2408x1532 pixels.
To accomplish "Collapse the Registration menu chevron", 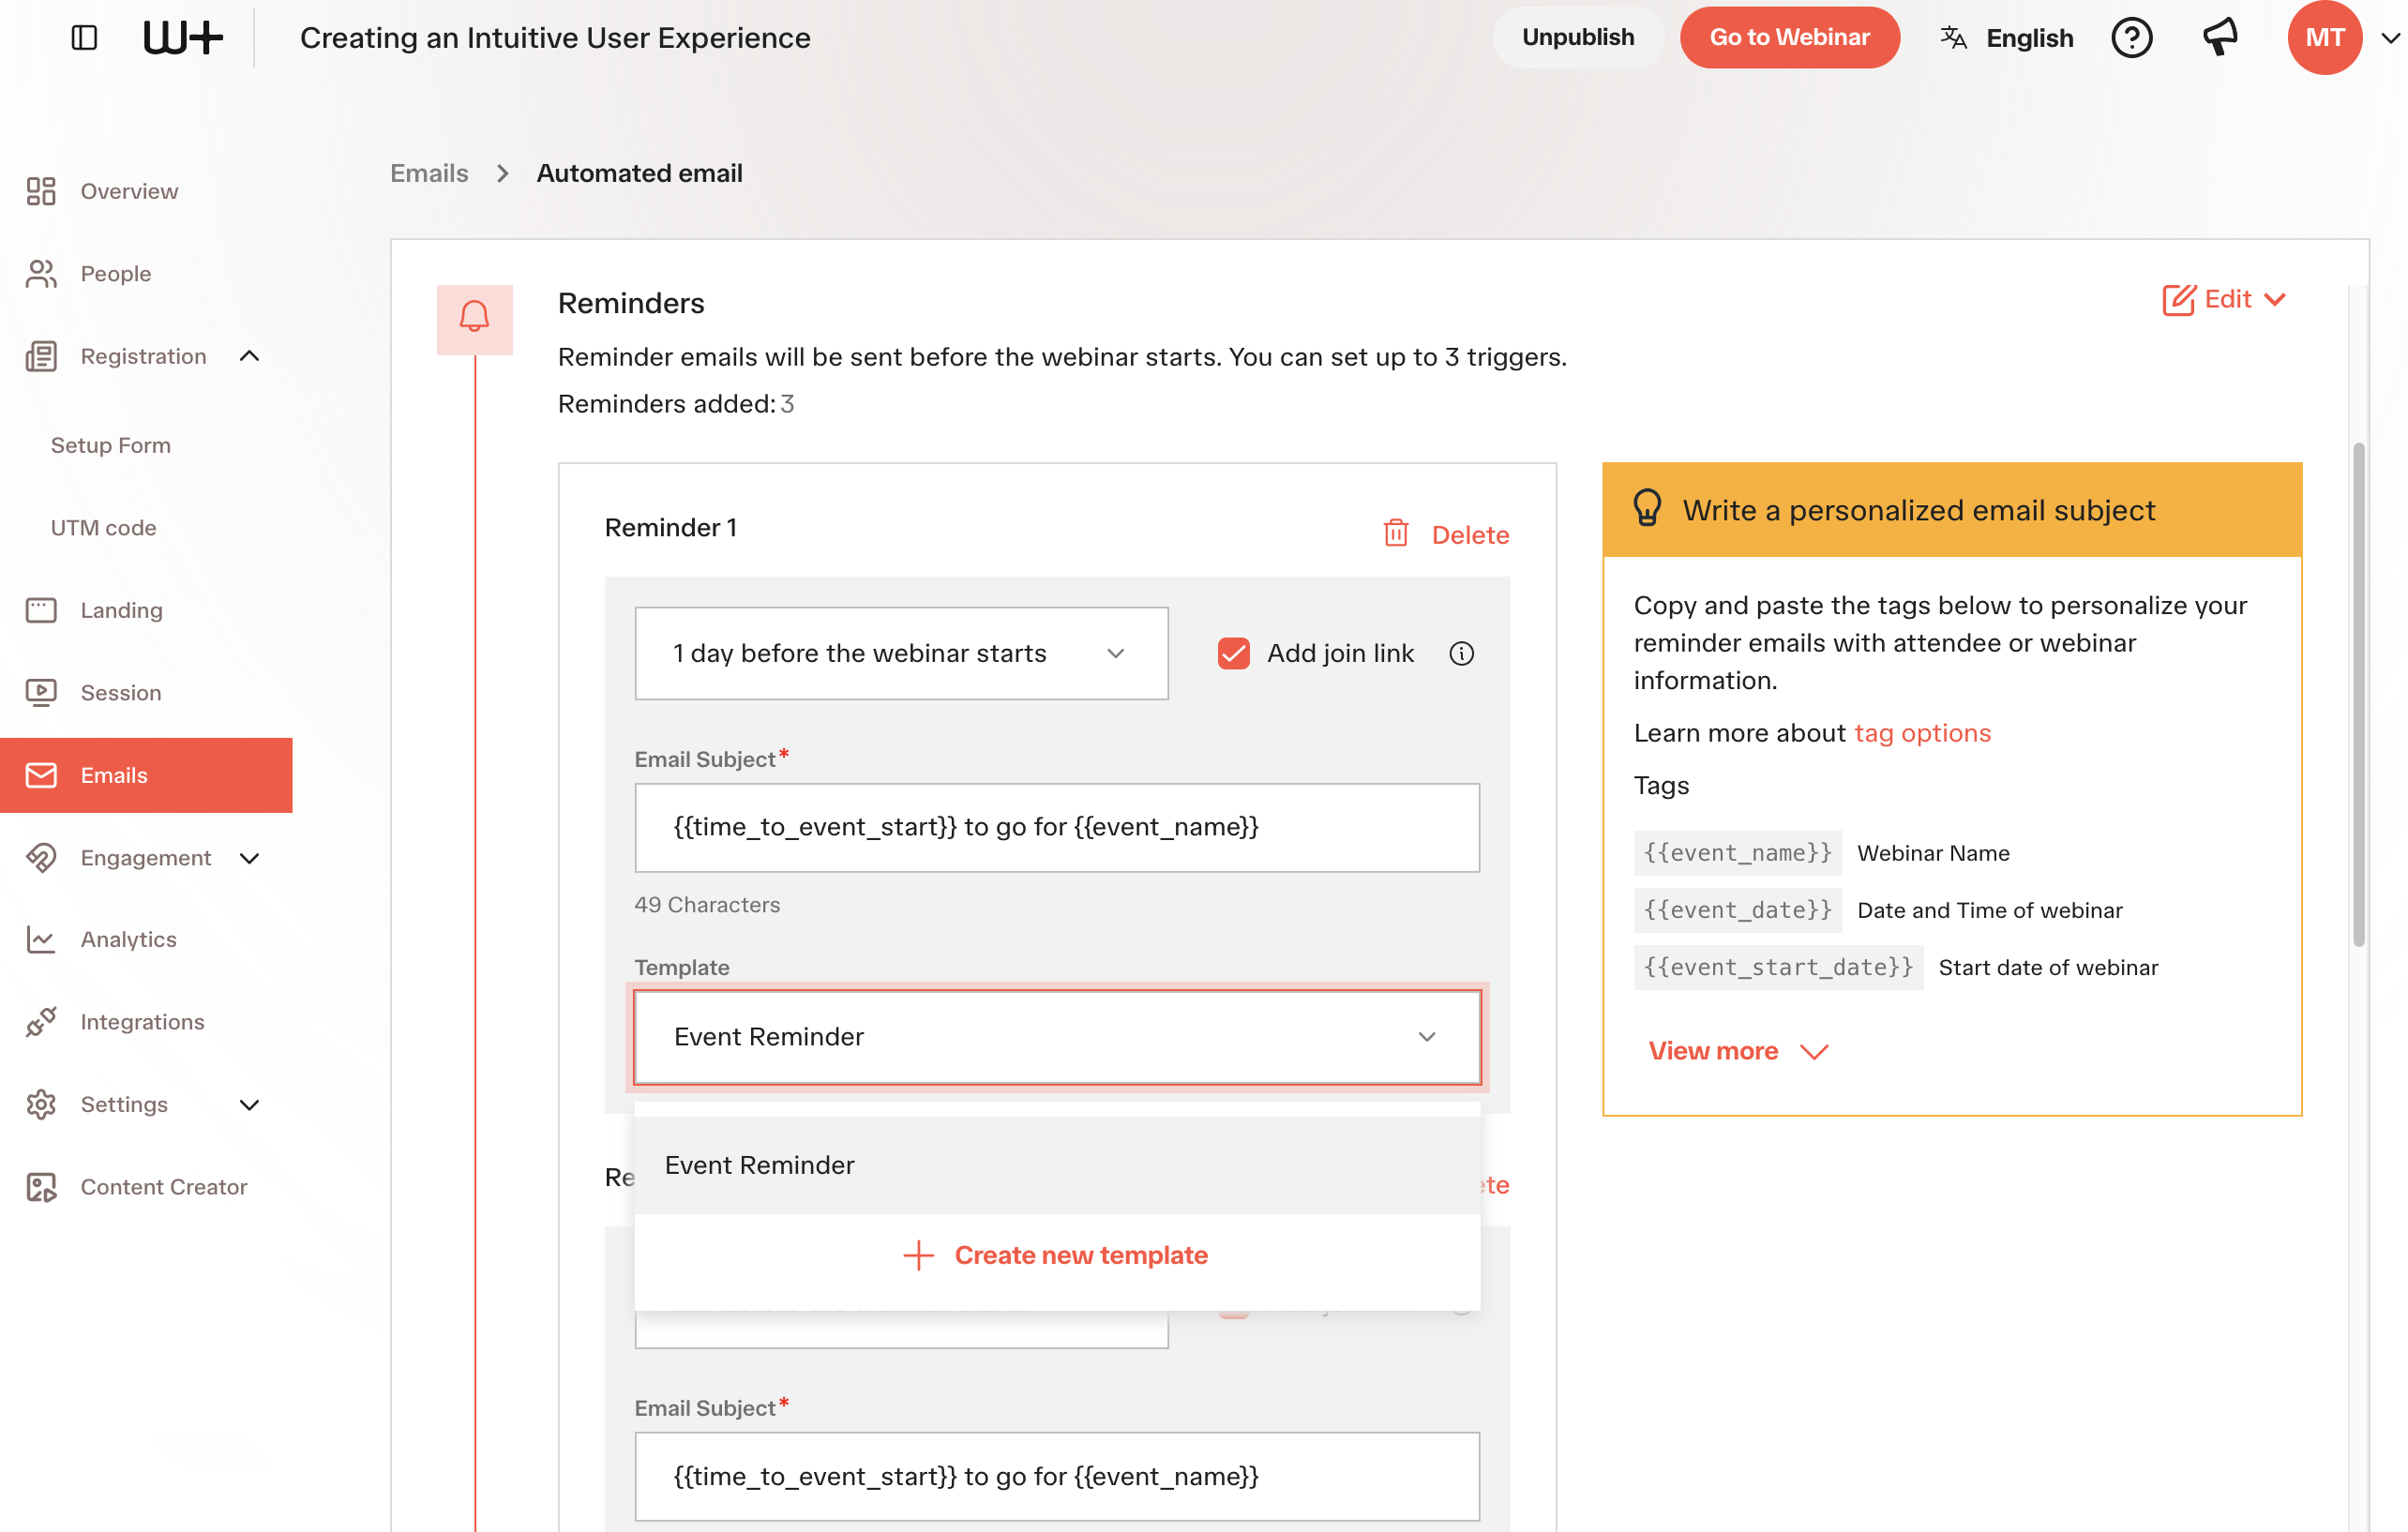I will pyautogui.click(x=250, y=356).
